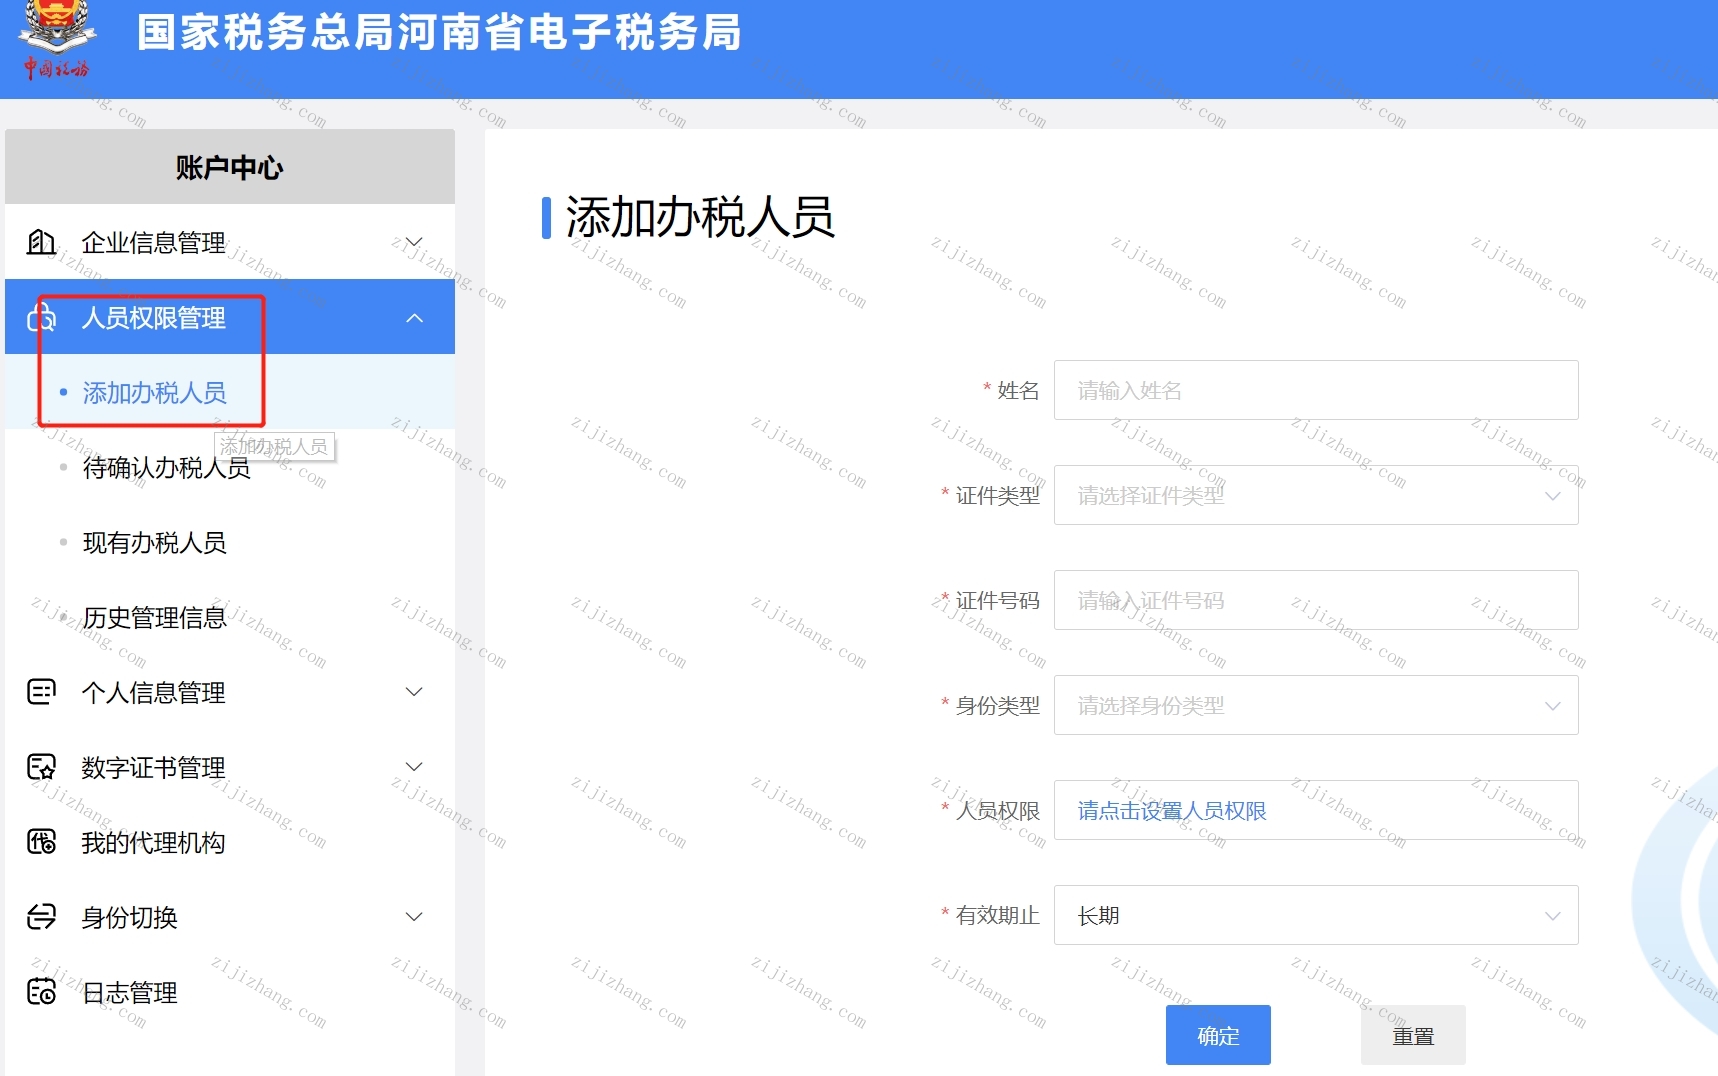Click the 日志管理 log icon

point(41,992)
